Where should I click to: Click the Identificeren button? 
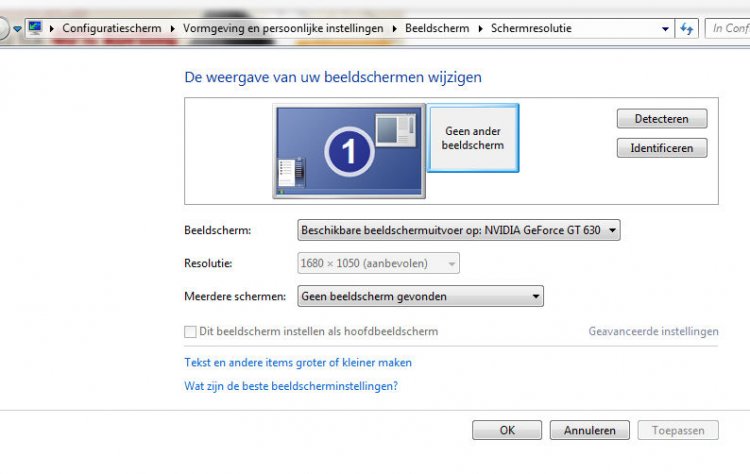tap(662, 148)
